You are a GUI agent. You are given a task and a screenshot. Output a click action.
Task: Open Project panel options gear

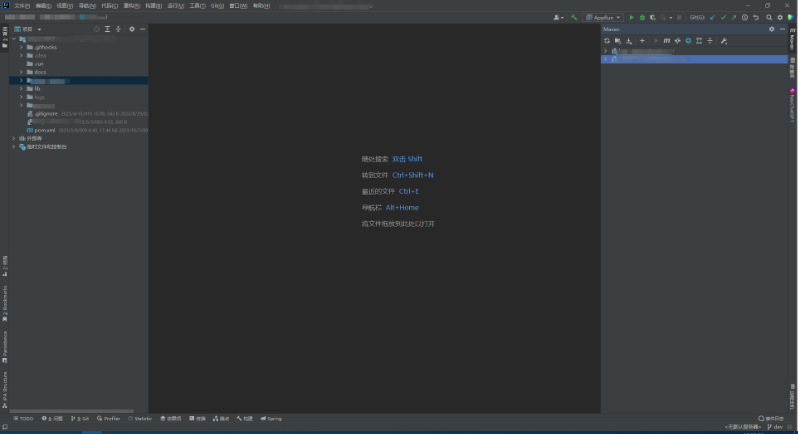tap(132, 29)
